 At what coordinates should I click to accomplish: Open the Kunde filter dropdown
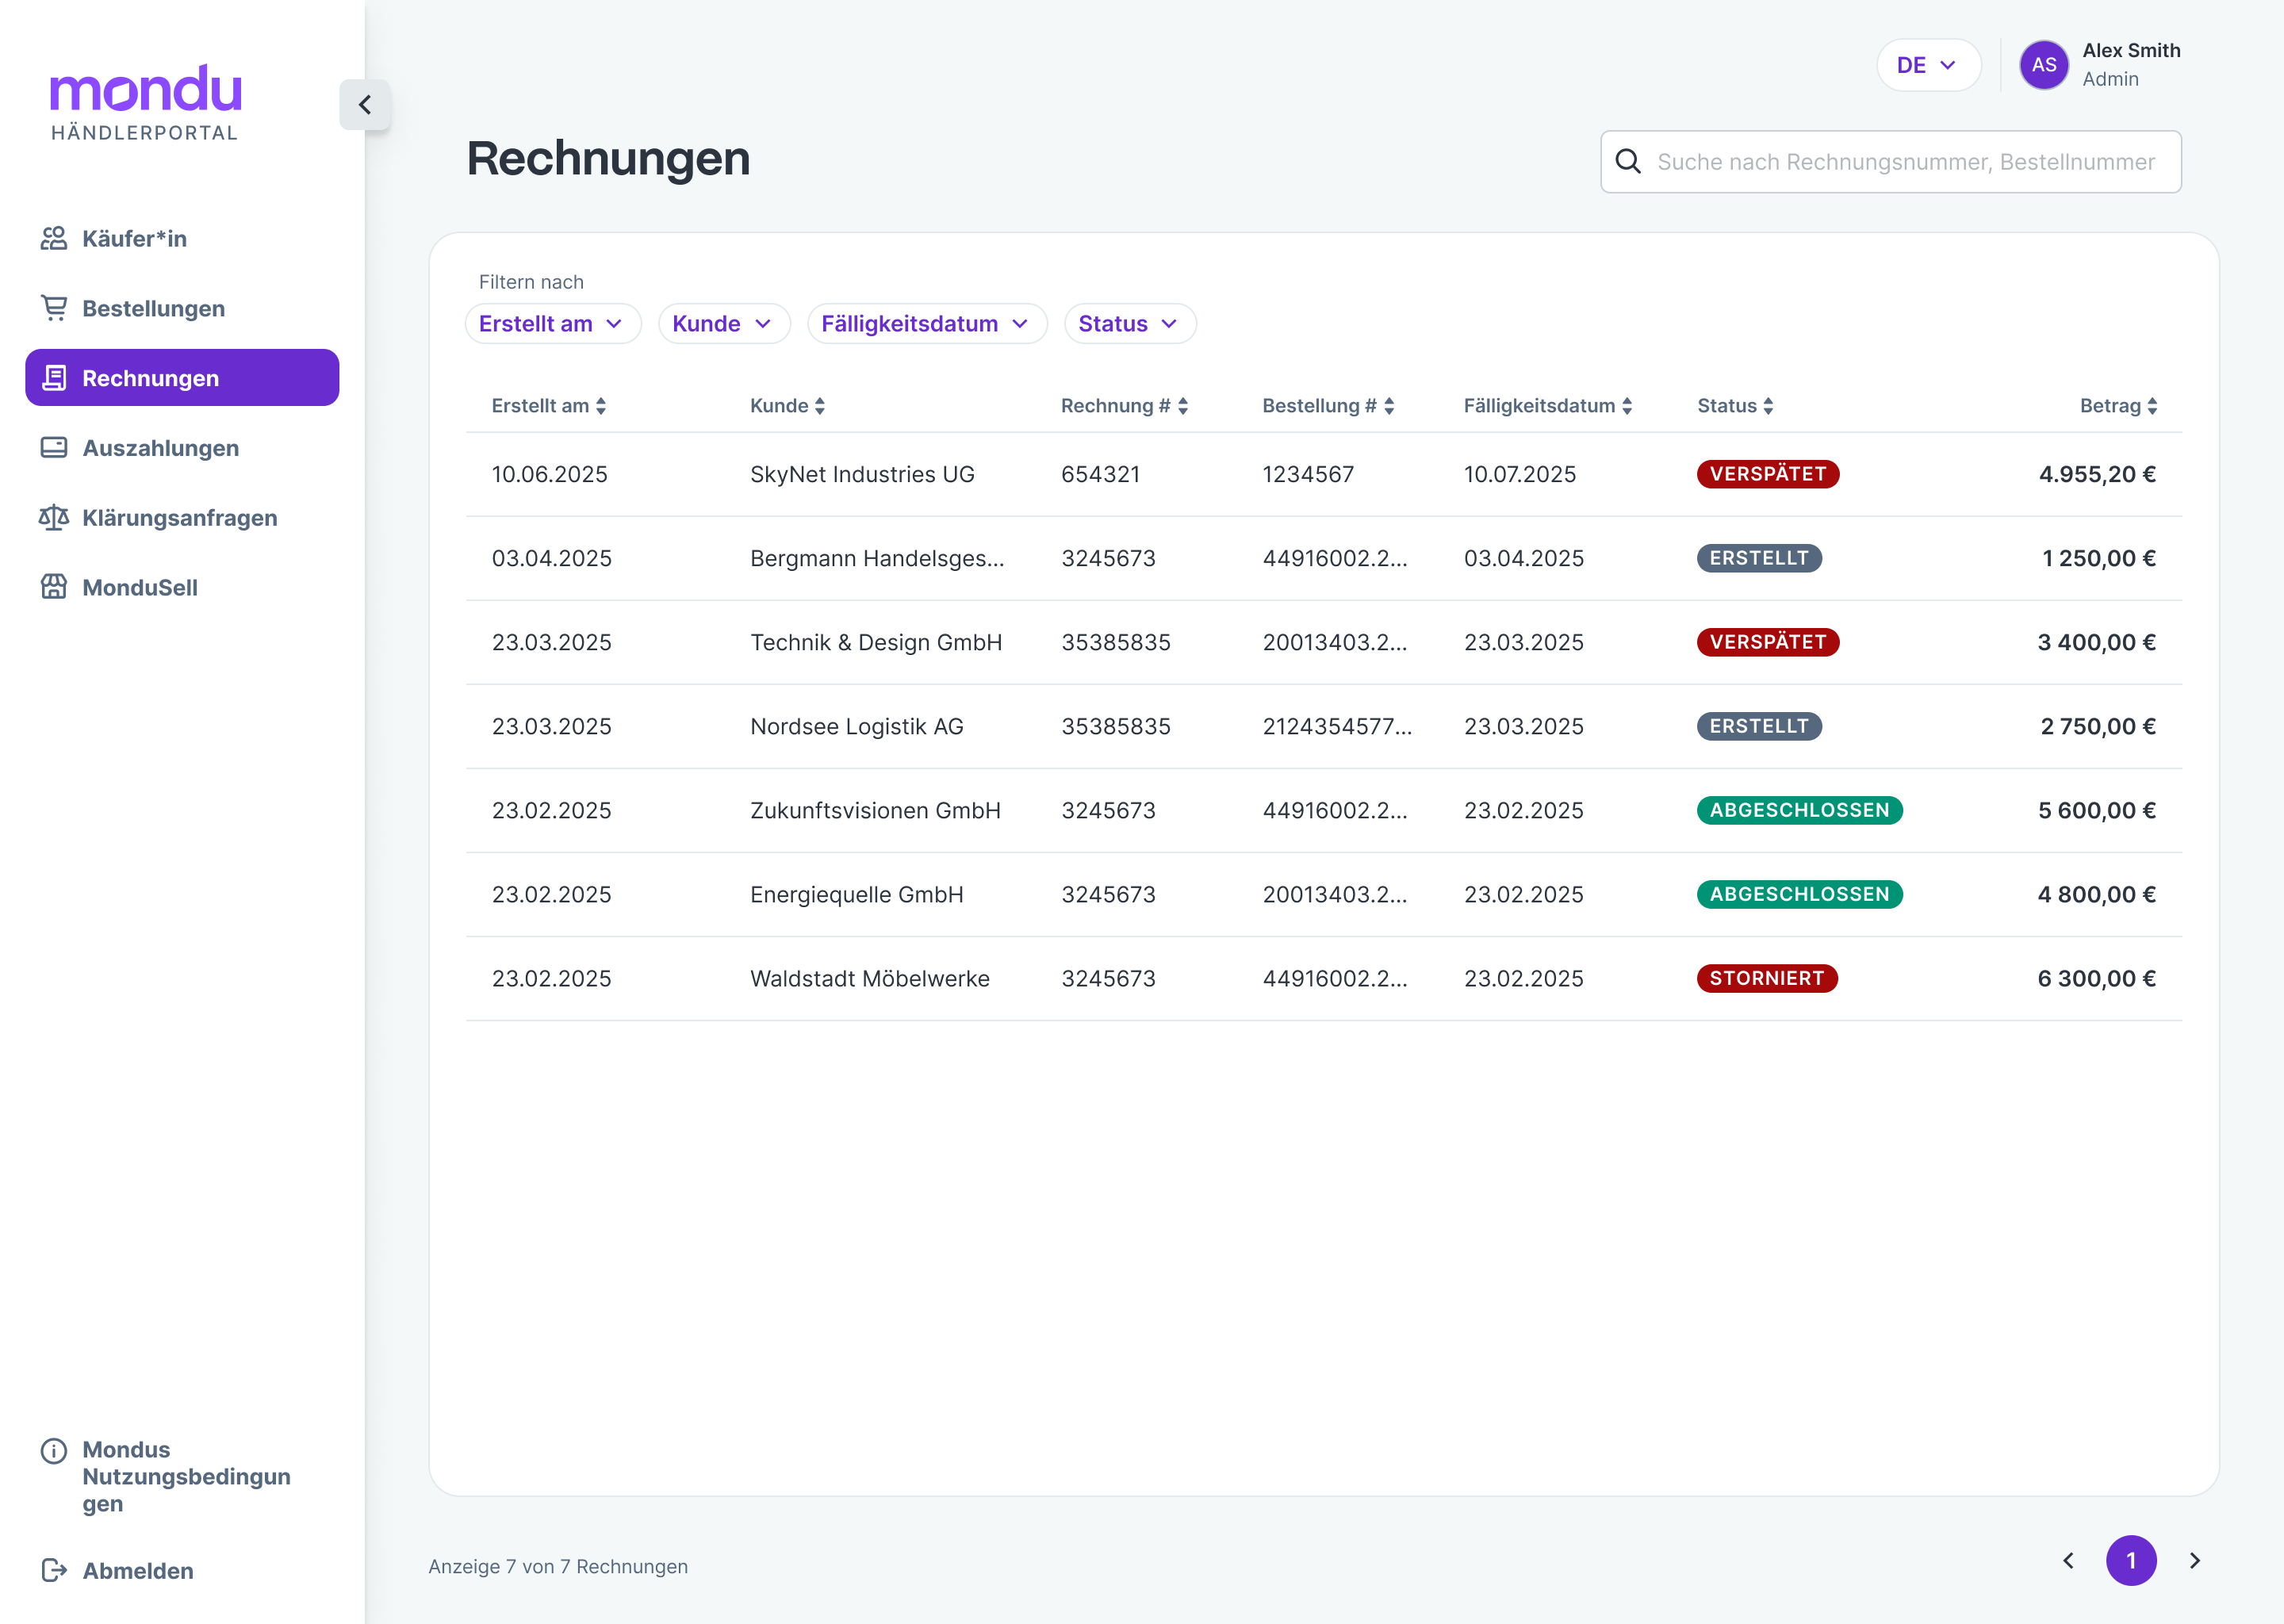(723, 324)
